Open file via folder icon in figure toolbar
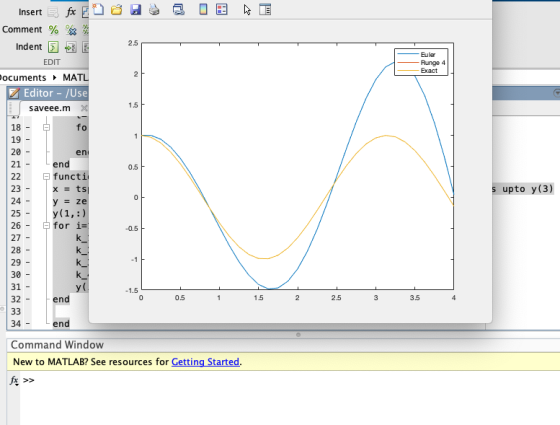The image size is (560, 425). click(x=116, y=9)
